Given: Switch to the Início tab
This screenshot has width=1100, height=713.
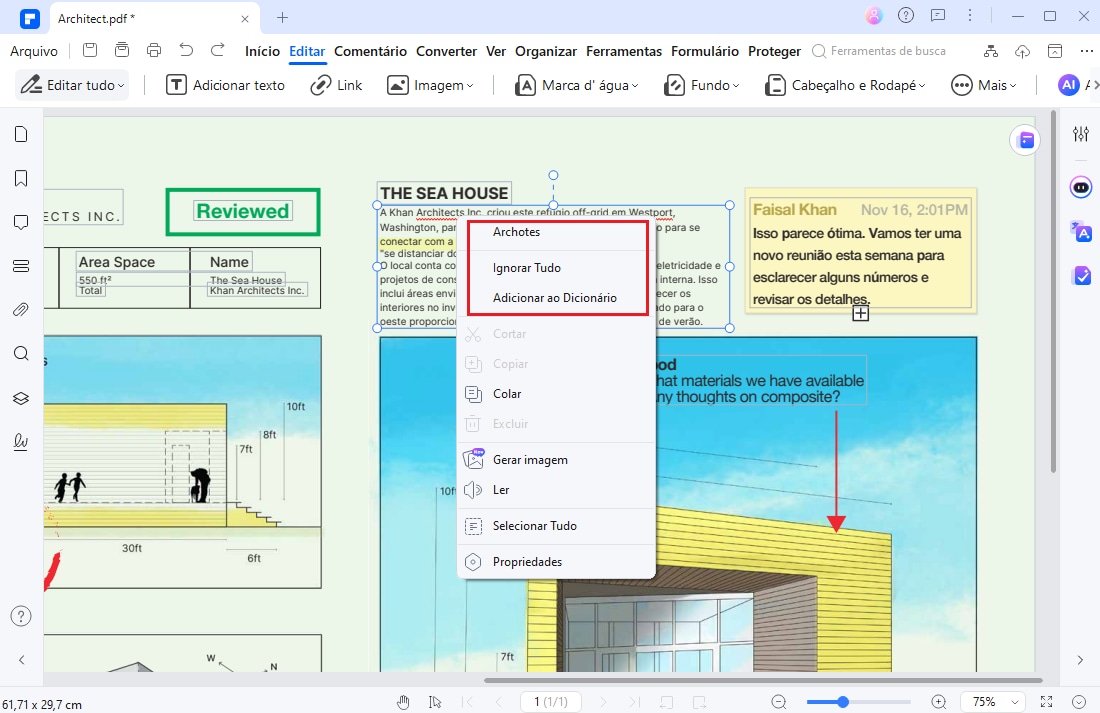Looking at the screenshot, I should (x=262, y=51).
